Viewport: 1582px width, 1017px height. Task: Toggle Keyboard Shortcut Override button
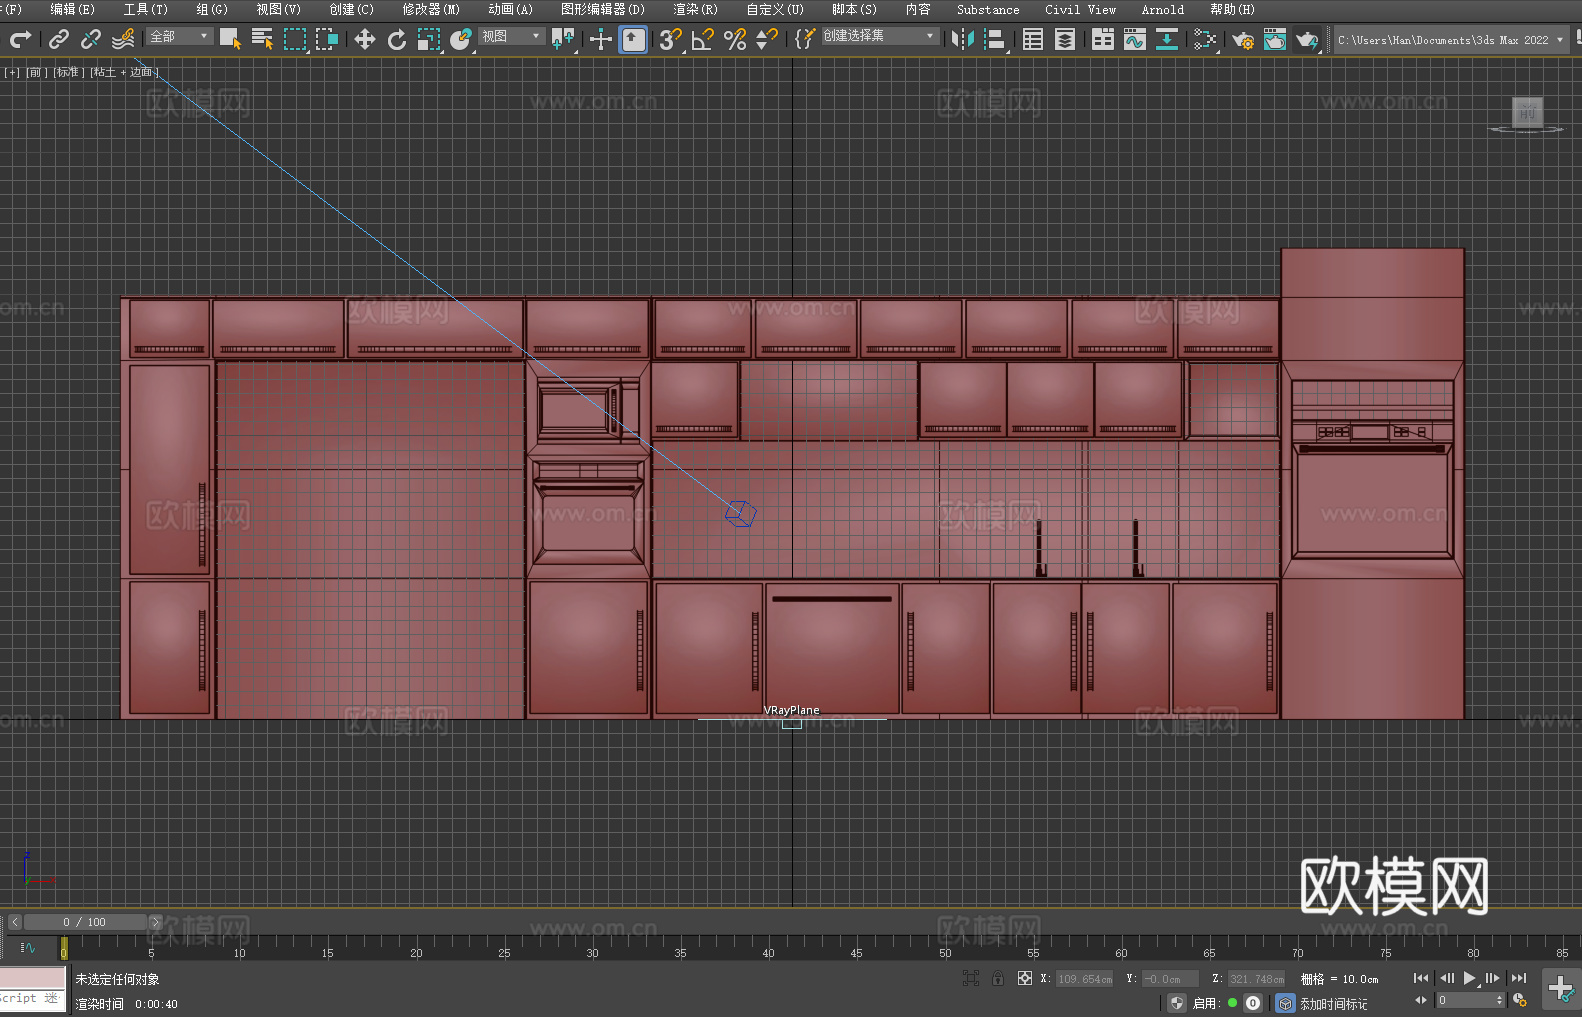pos(633,39)
